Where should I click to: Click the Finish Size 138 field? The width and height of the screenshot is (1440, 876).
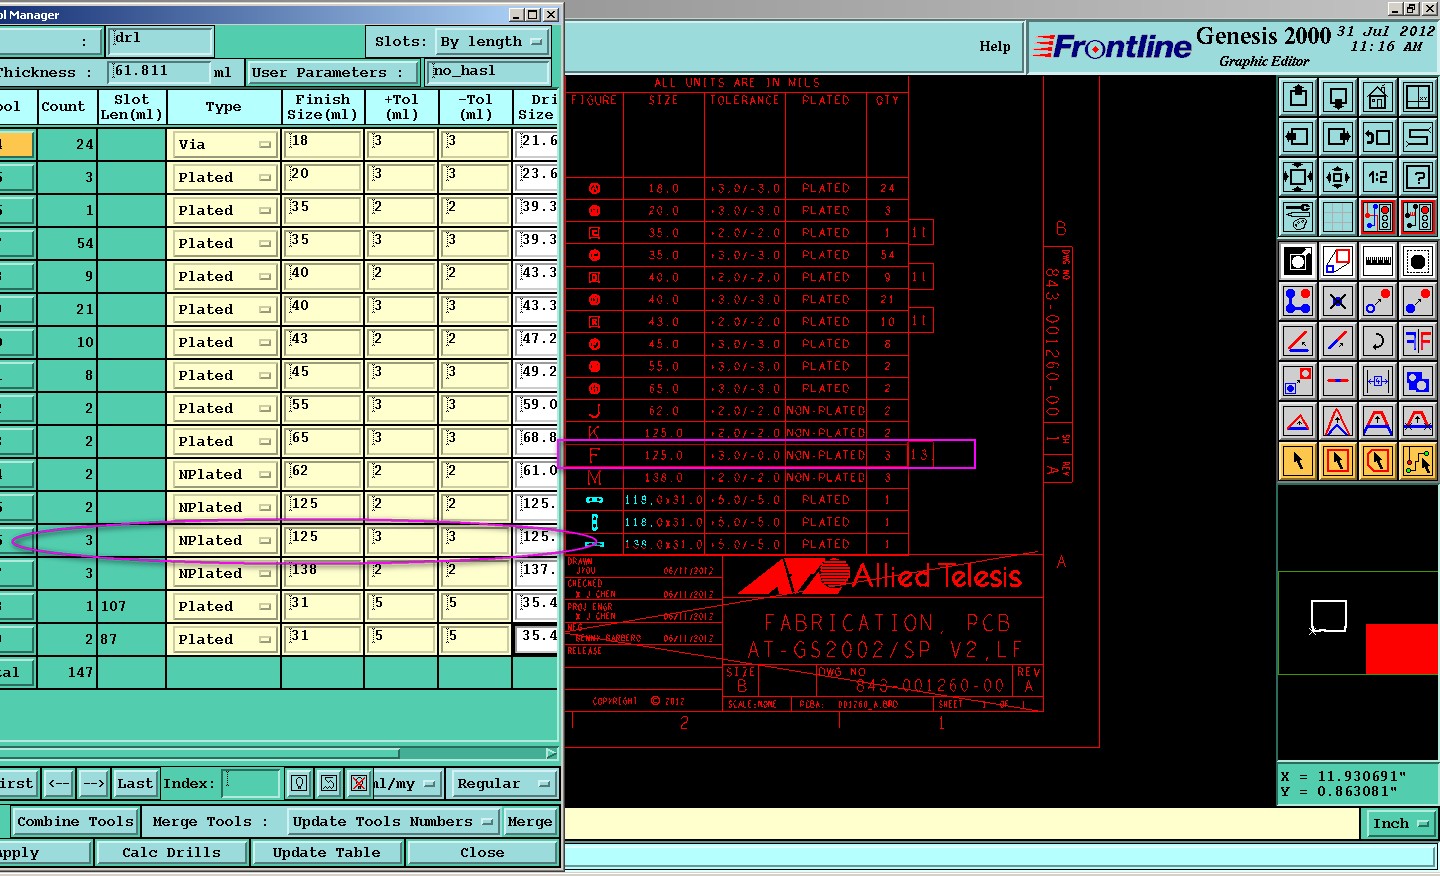tap(323, 573)
